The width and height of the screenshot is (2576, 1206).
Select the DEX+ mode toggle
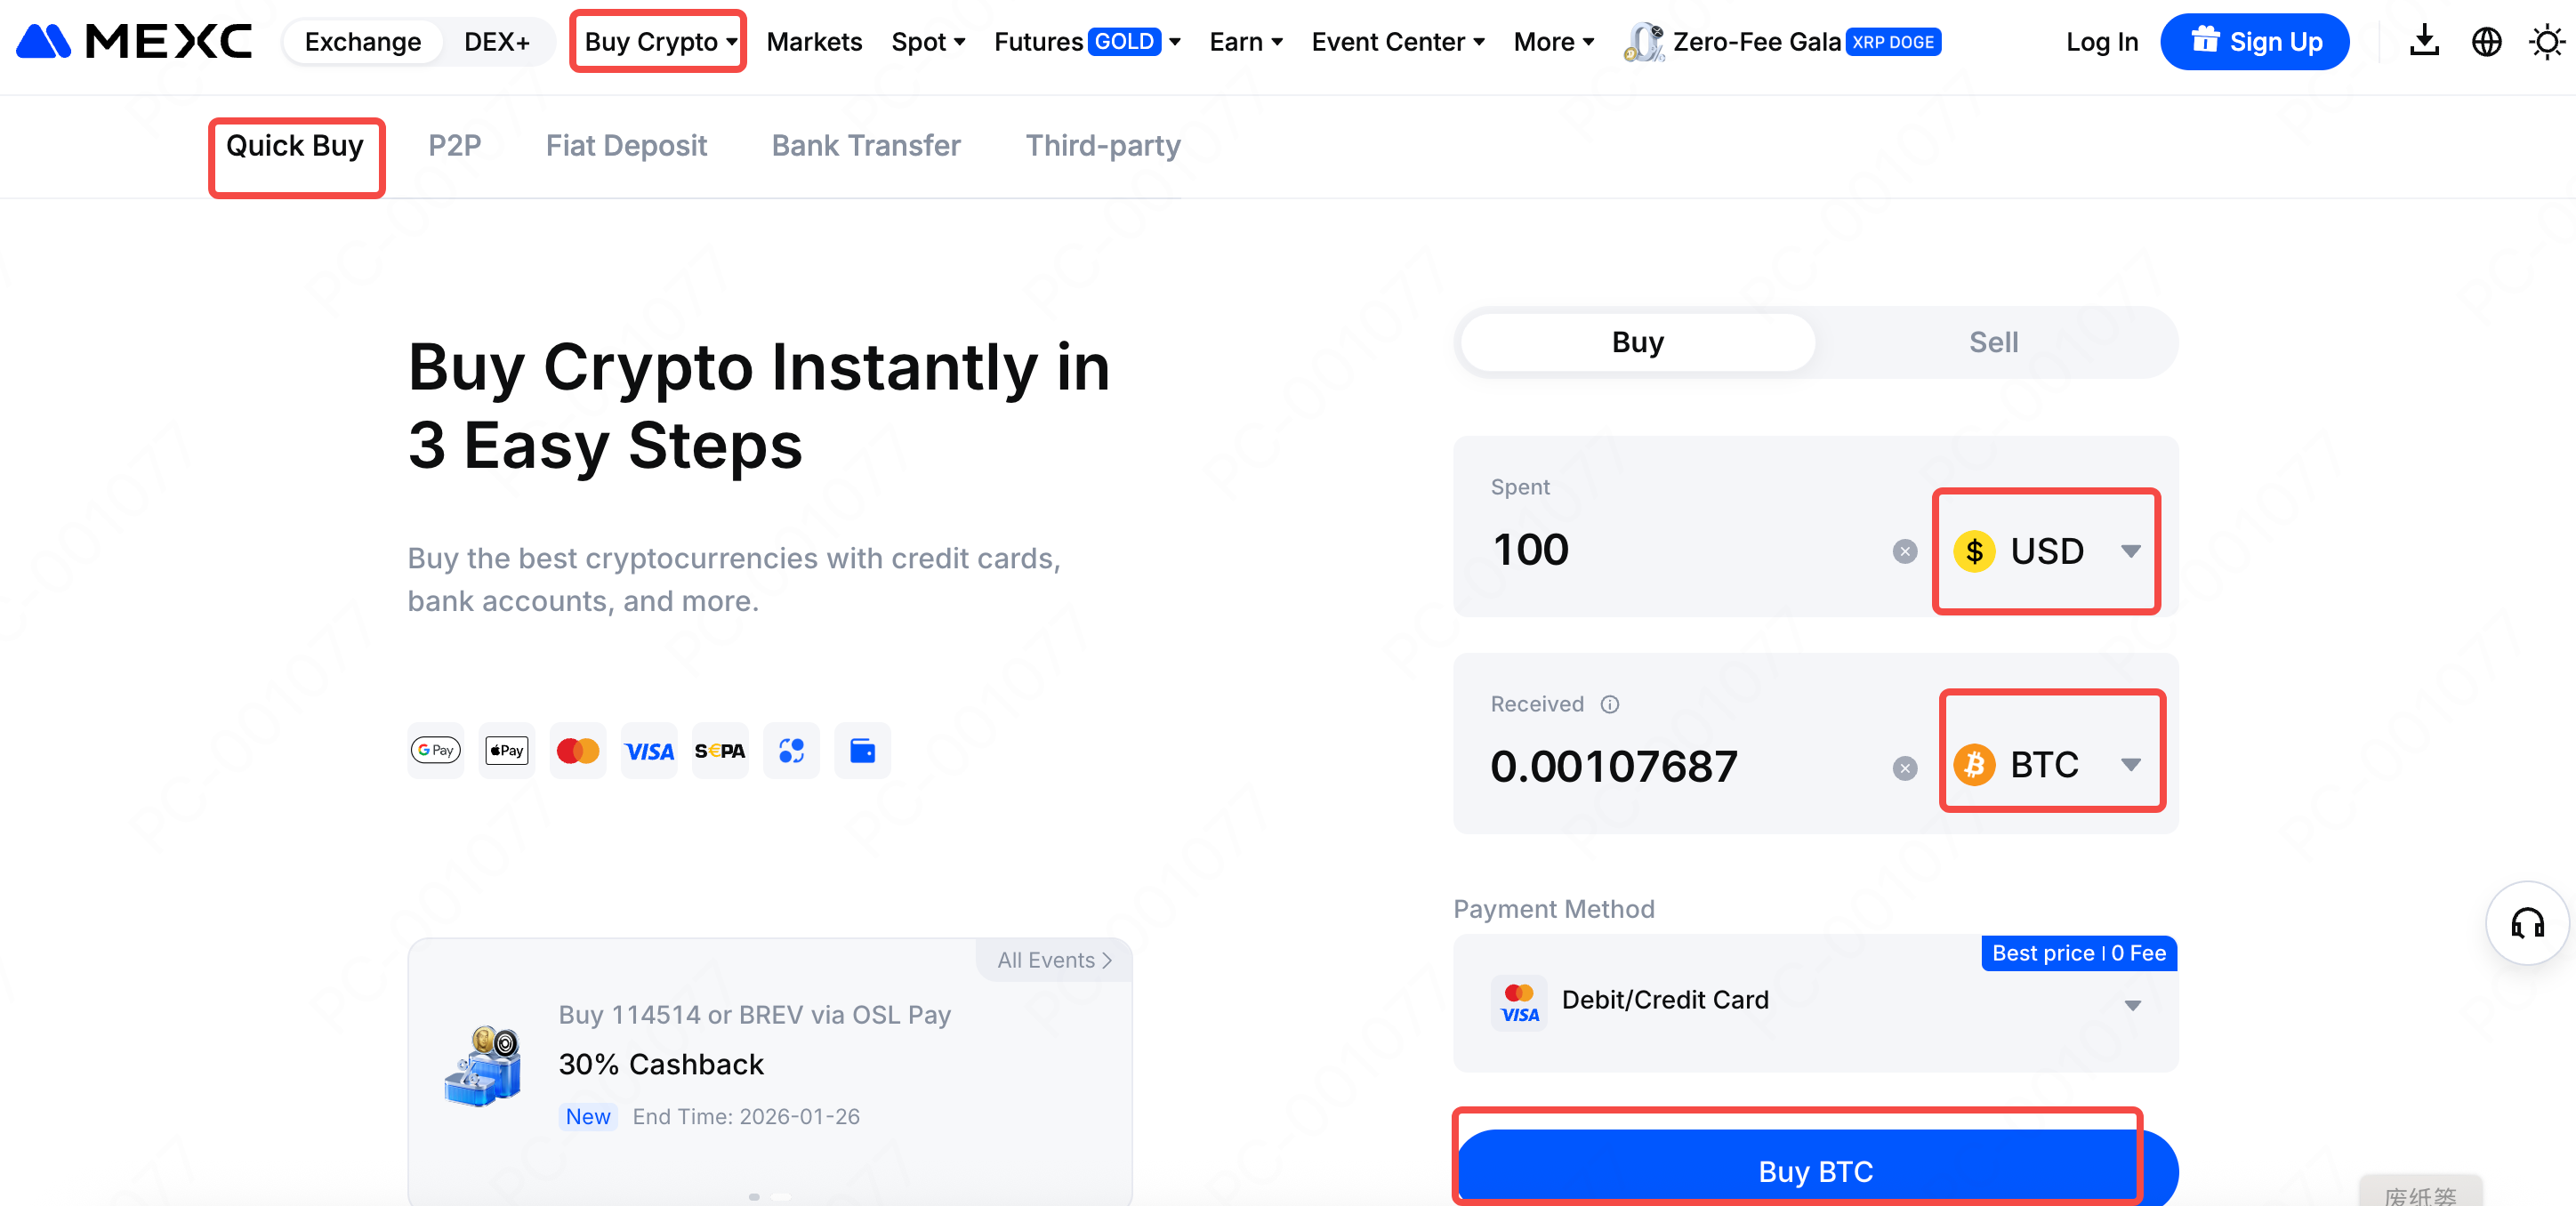point(496,42)
